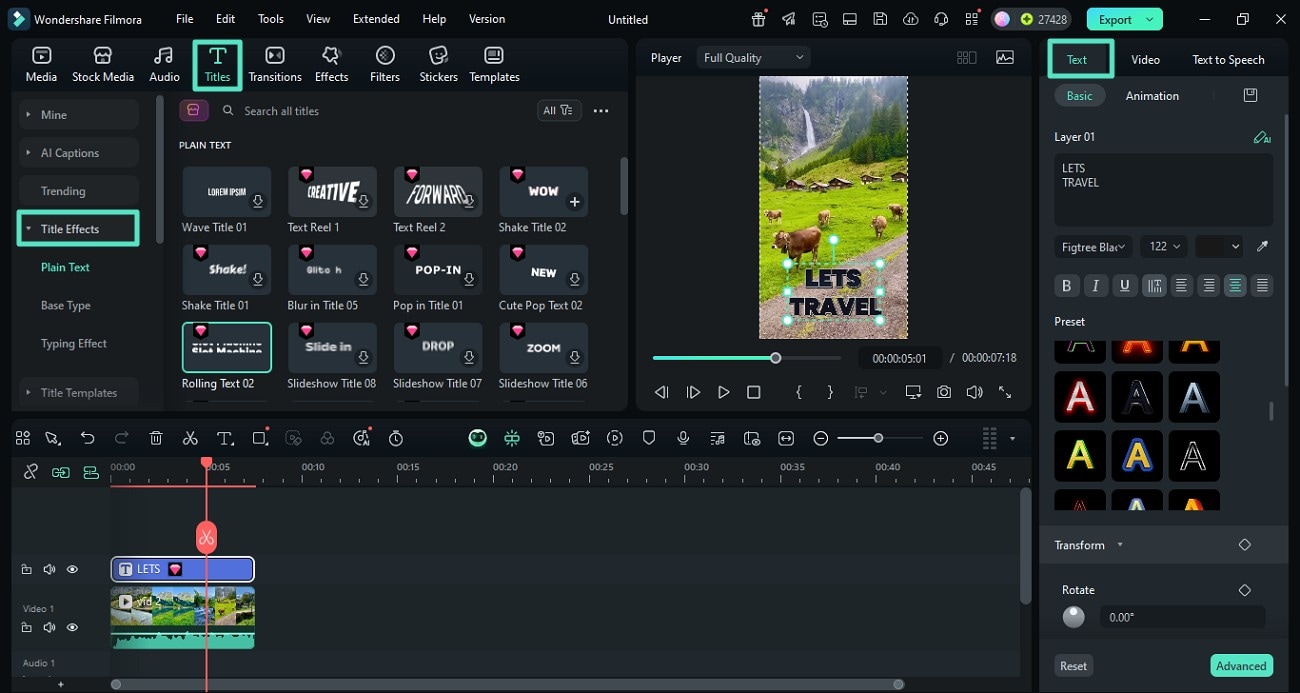Viewport: 1300px width, 693px height.
Task: Open the Extended menu
Action: pyautogui.click(x=376, y=19)
